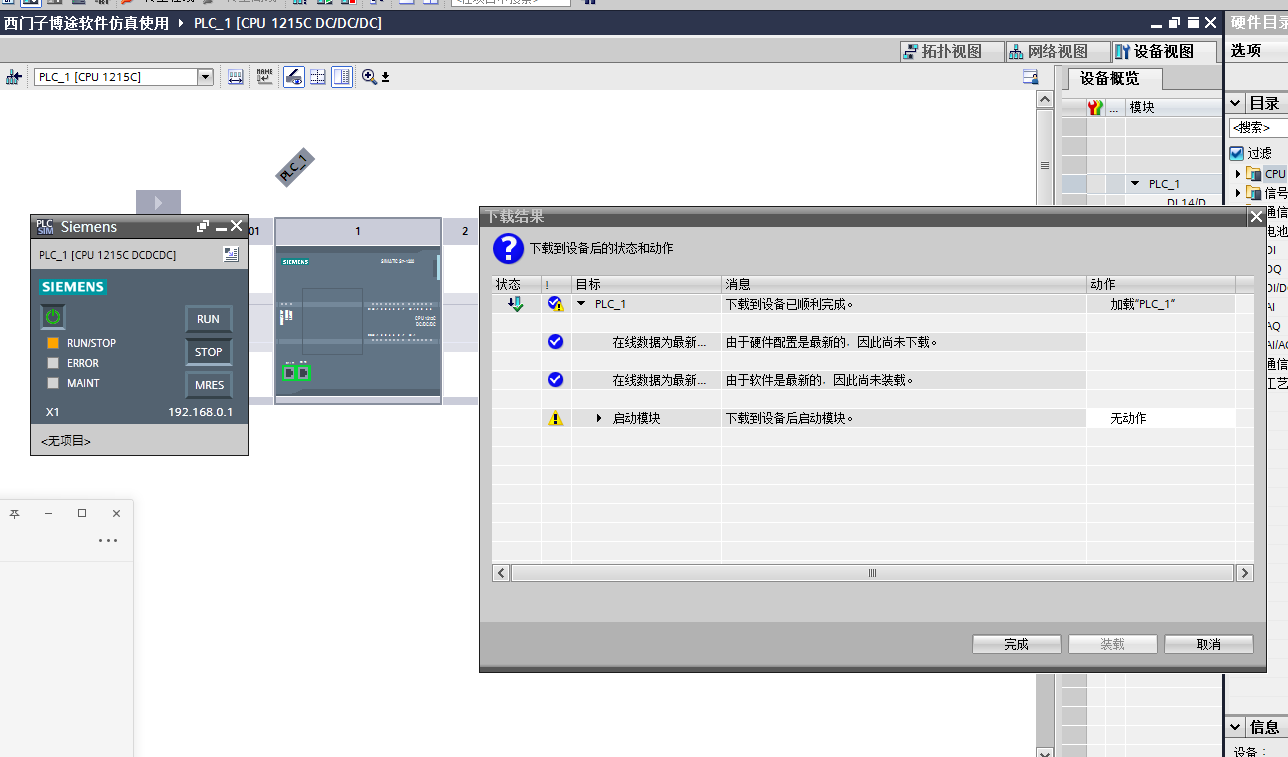The width and height of the screenshot is (1288, 757).
Task: Expand the CPU folder in hardware catalog
Action: [1237, 174]
